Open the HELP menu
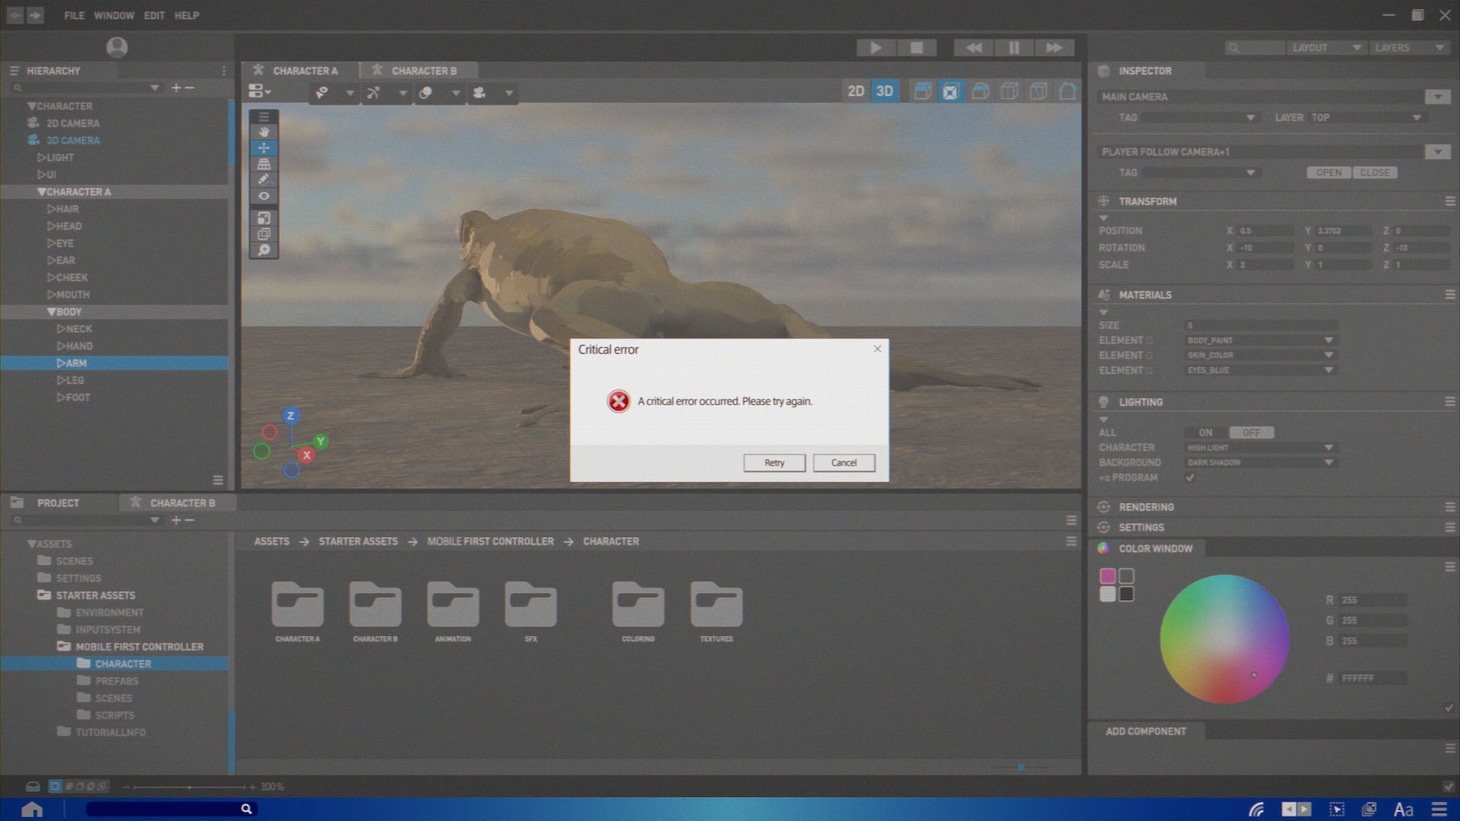Image resolution: width=1460 pixels, height=821 pixels. tap(187, 16)
